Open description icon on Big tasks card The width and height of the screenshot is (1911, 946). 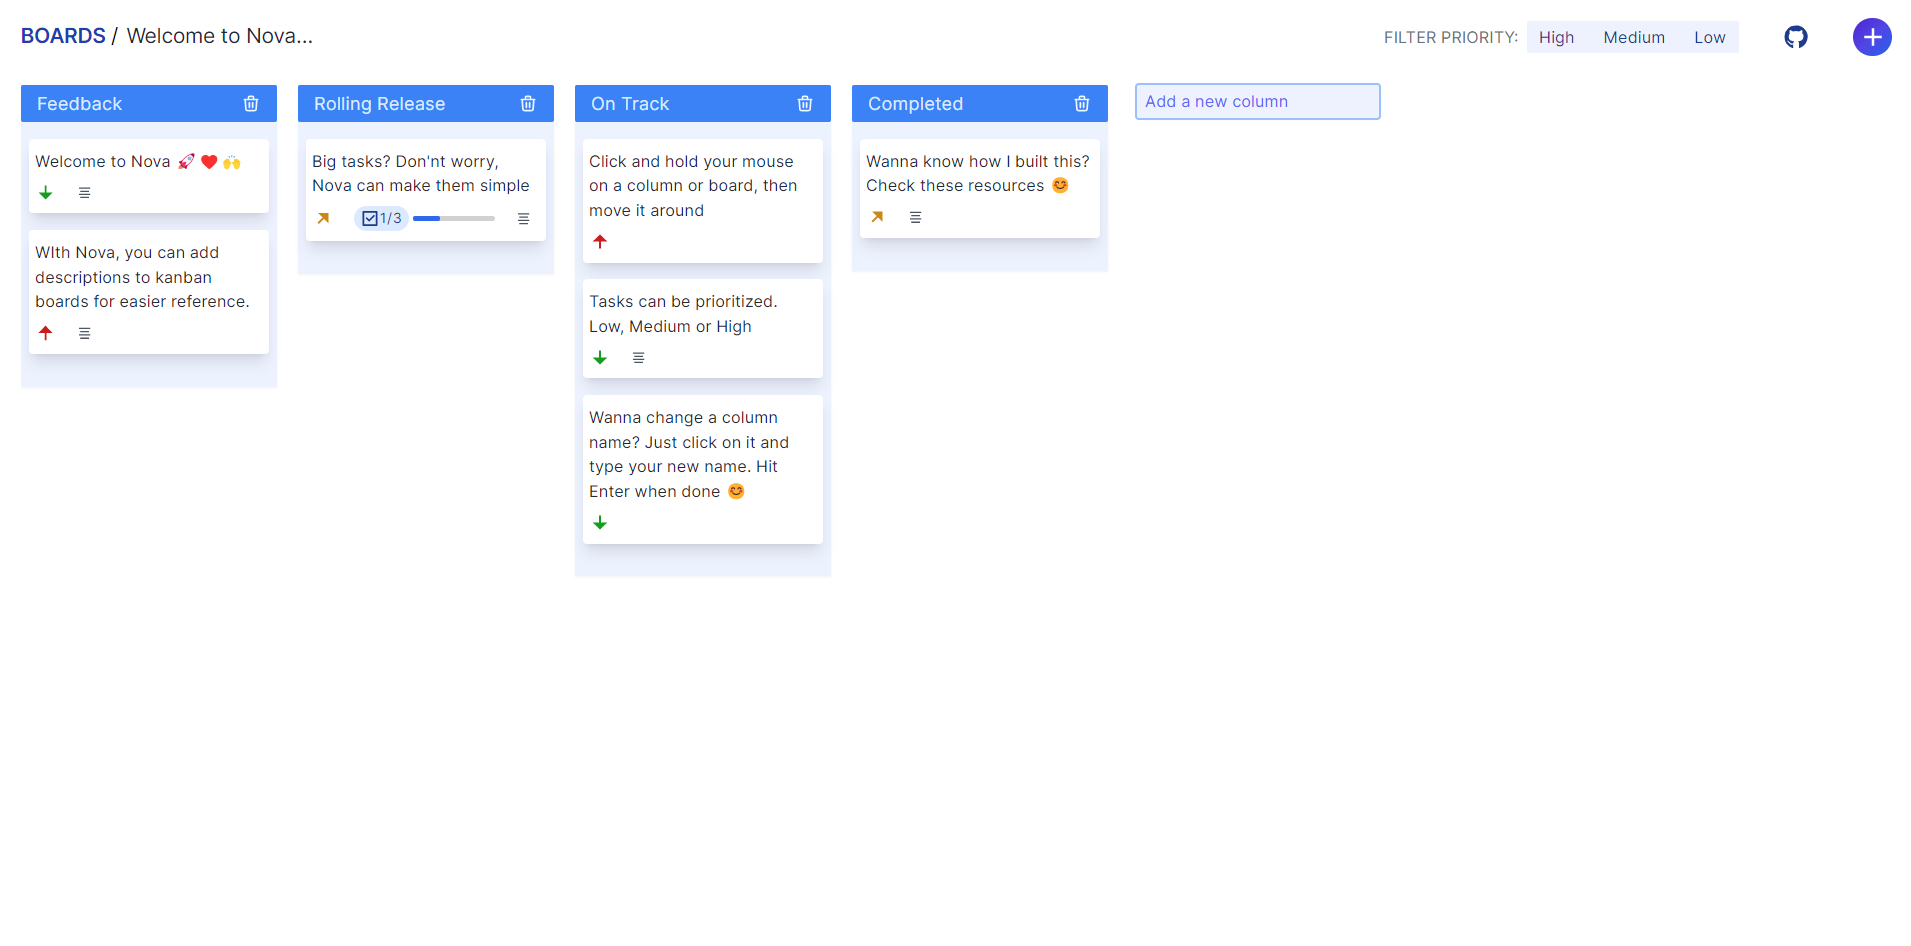tap(524, 218)
